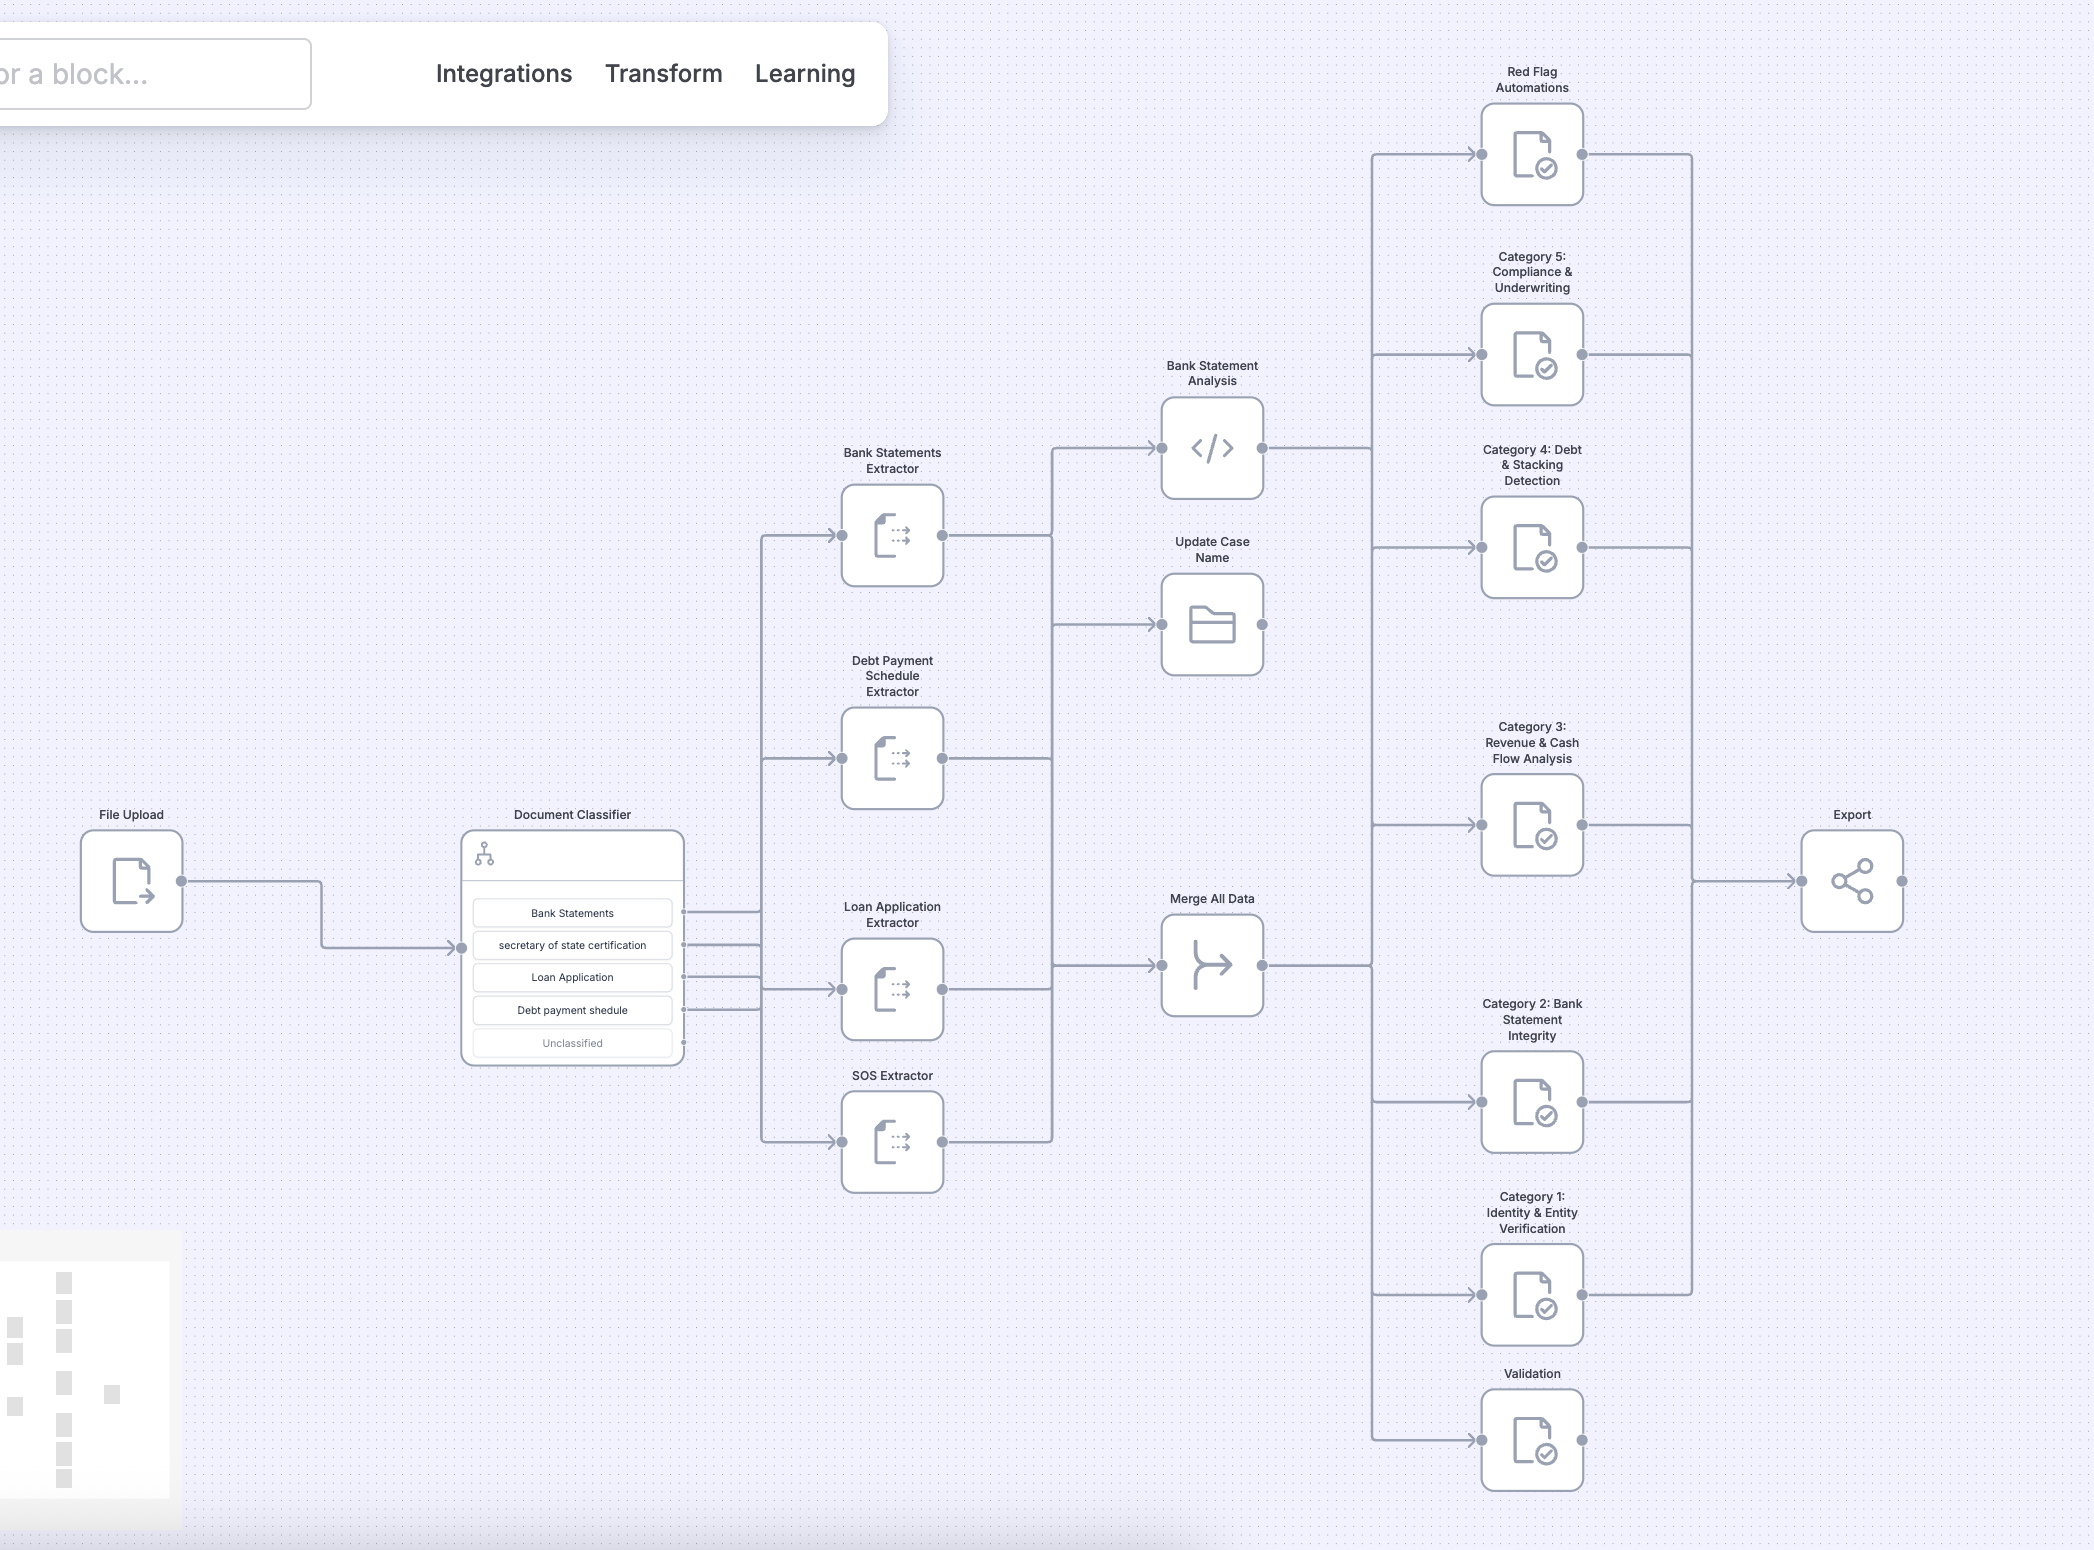
Task: Click the SOS Extractor block
Action: pos(892,1141)
